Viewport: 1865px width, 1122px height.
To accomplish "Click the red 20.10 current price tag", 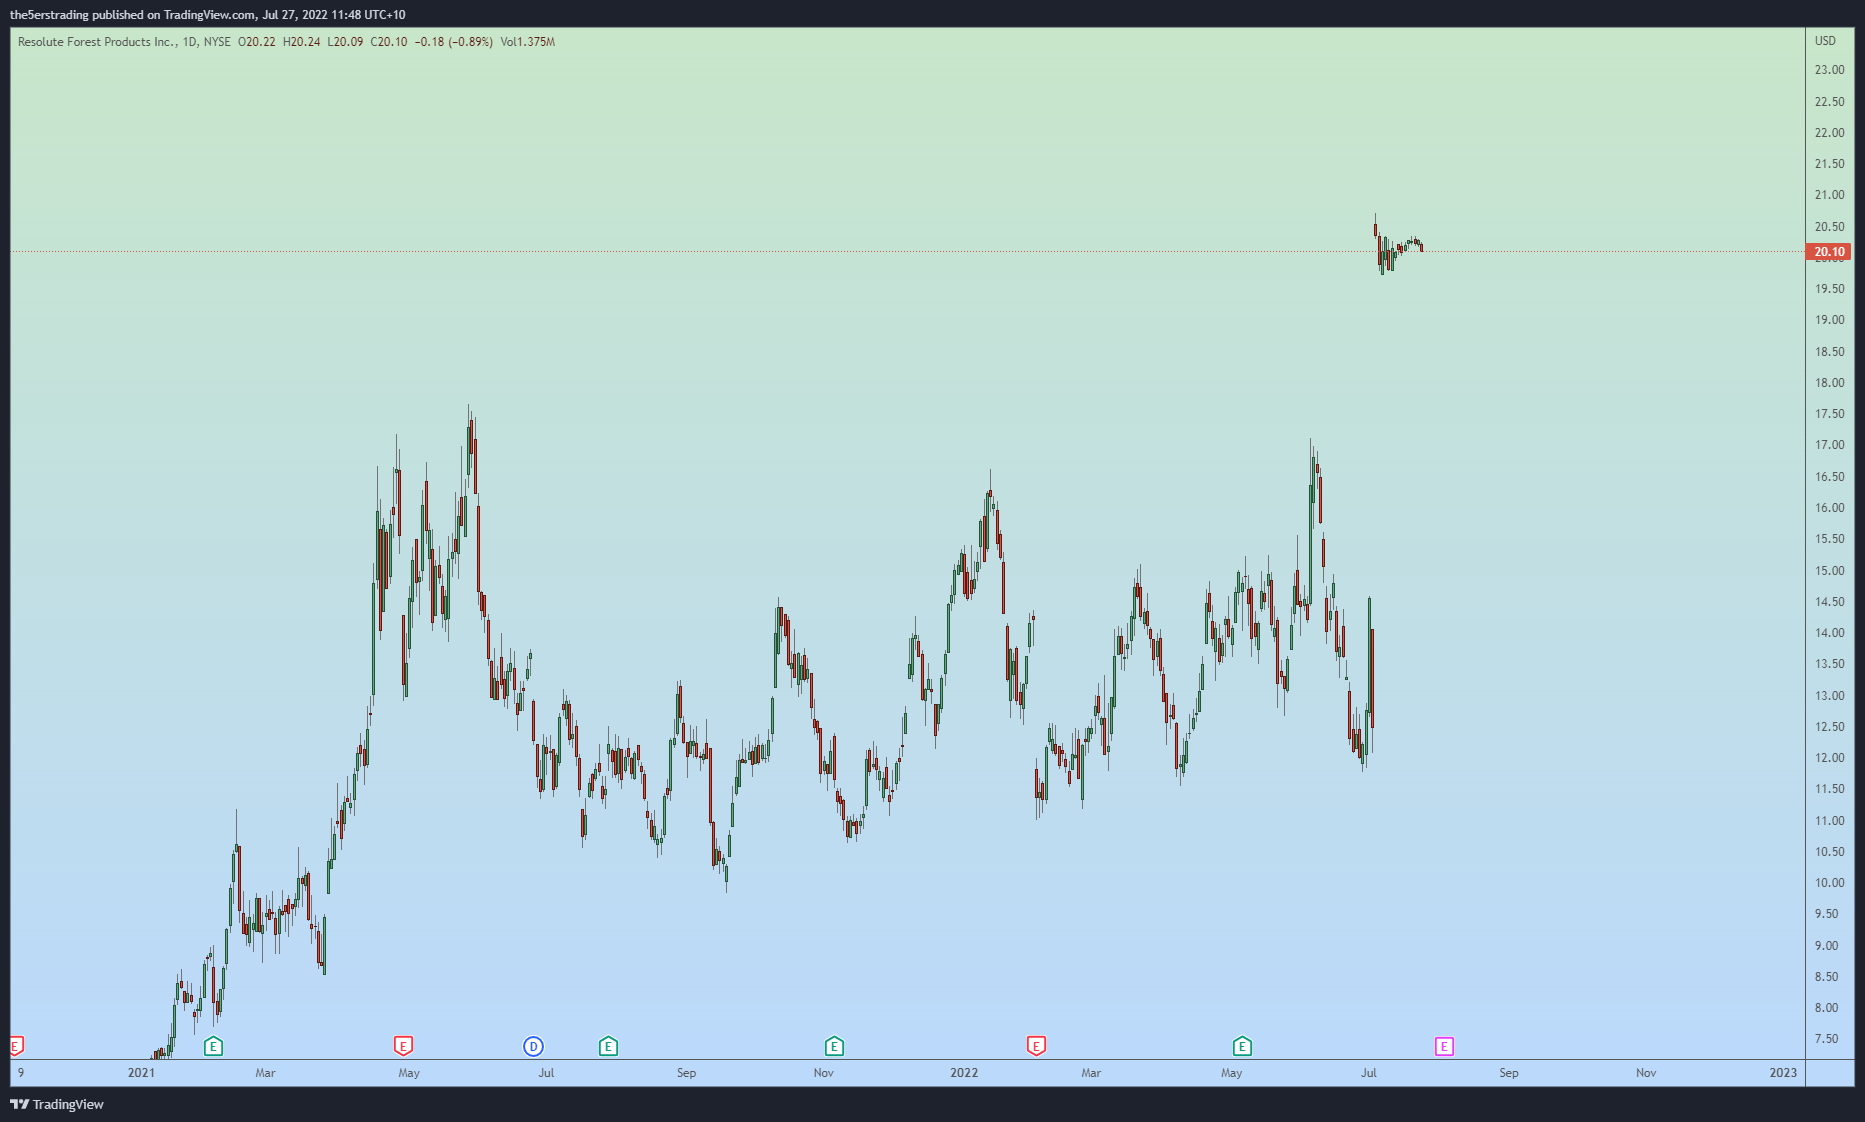I will pos(1829,252).
